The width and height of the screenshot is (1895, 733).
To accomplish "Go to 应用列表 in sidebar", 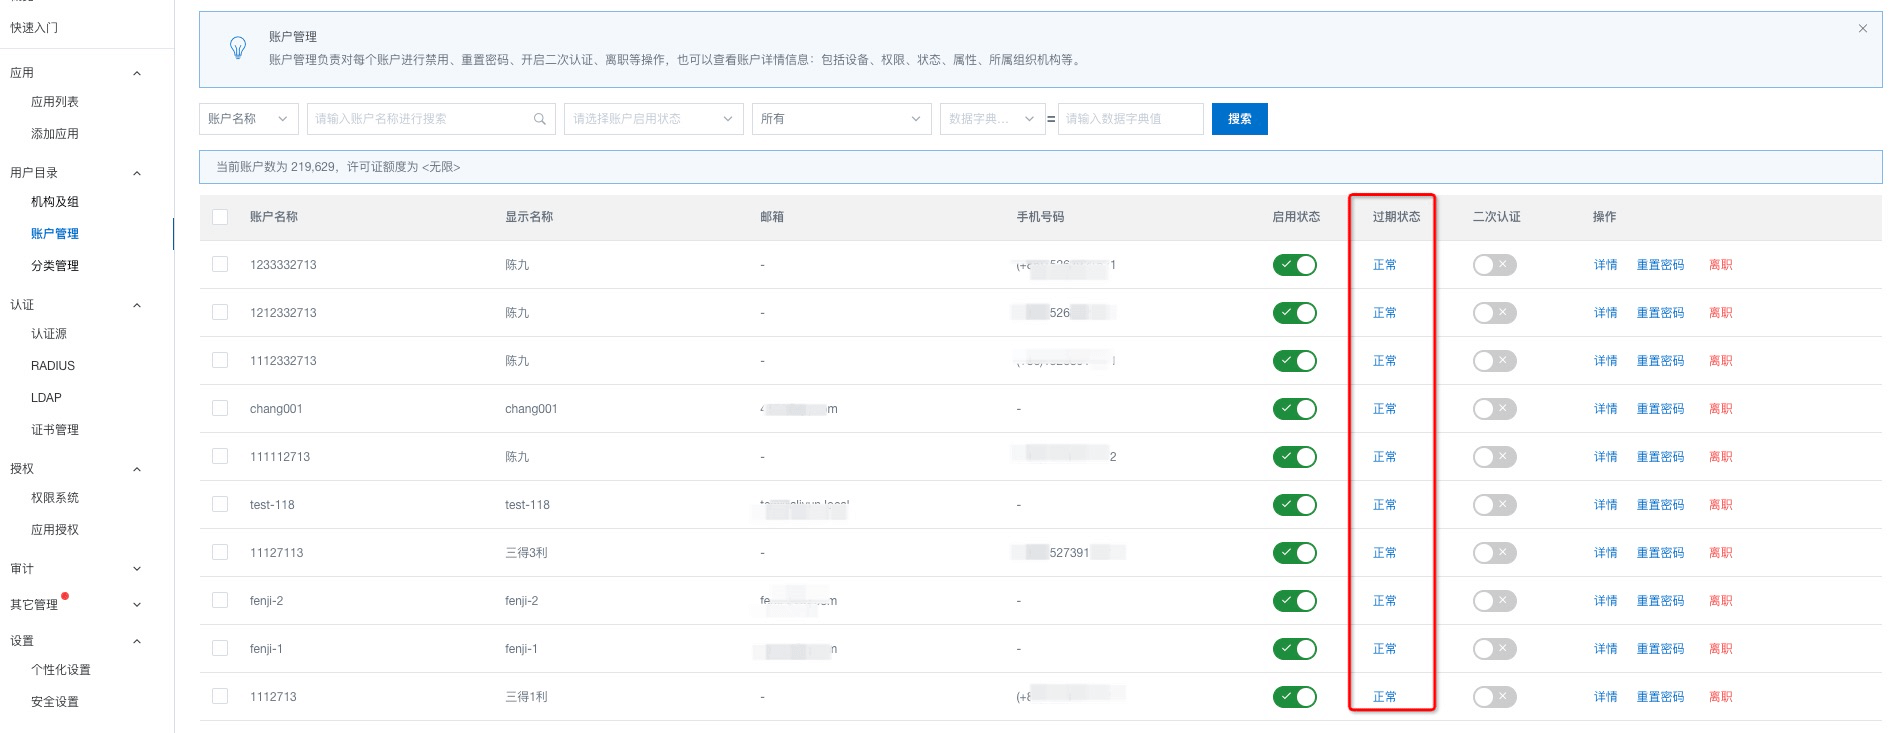I will 55,102.
